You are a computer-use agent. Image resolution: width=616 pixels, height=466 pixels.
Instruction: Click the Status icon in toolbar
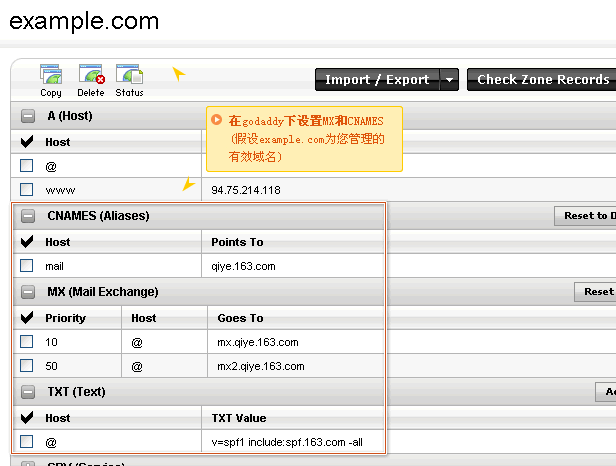tap(130, 81)
